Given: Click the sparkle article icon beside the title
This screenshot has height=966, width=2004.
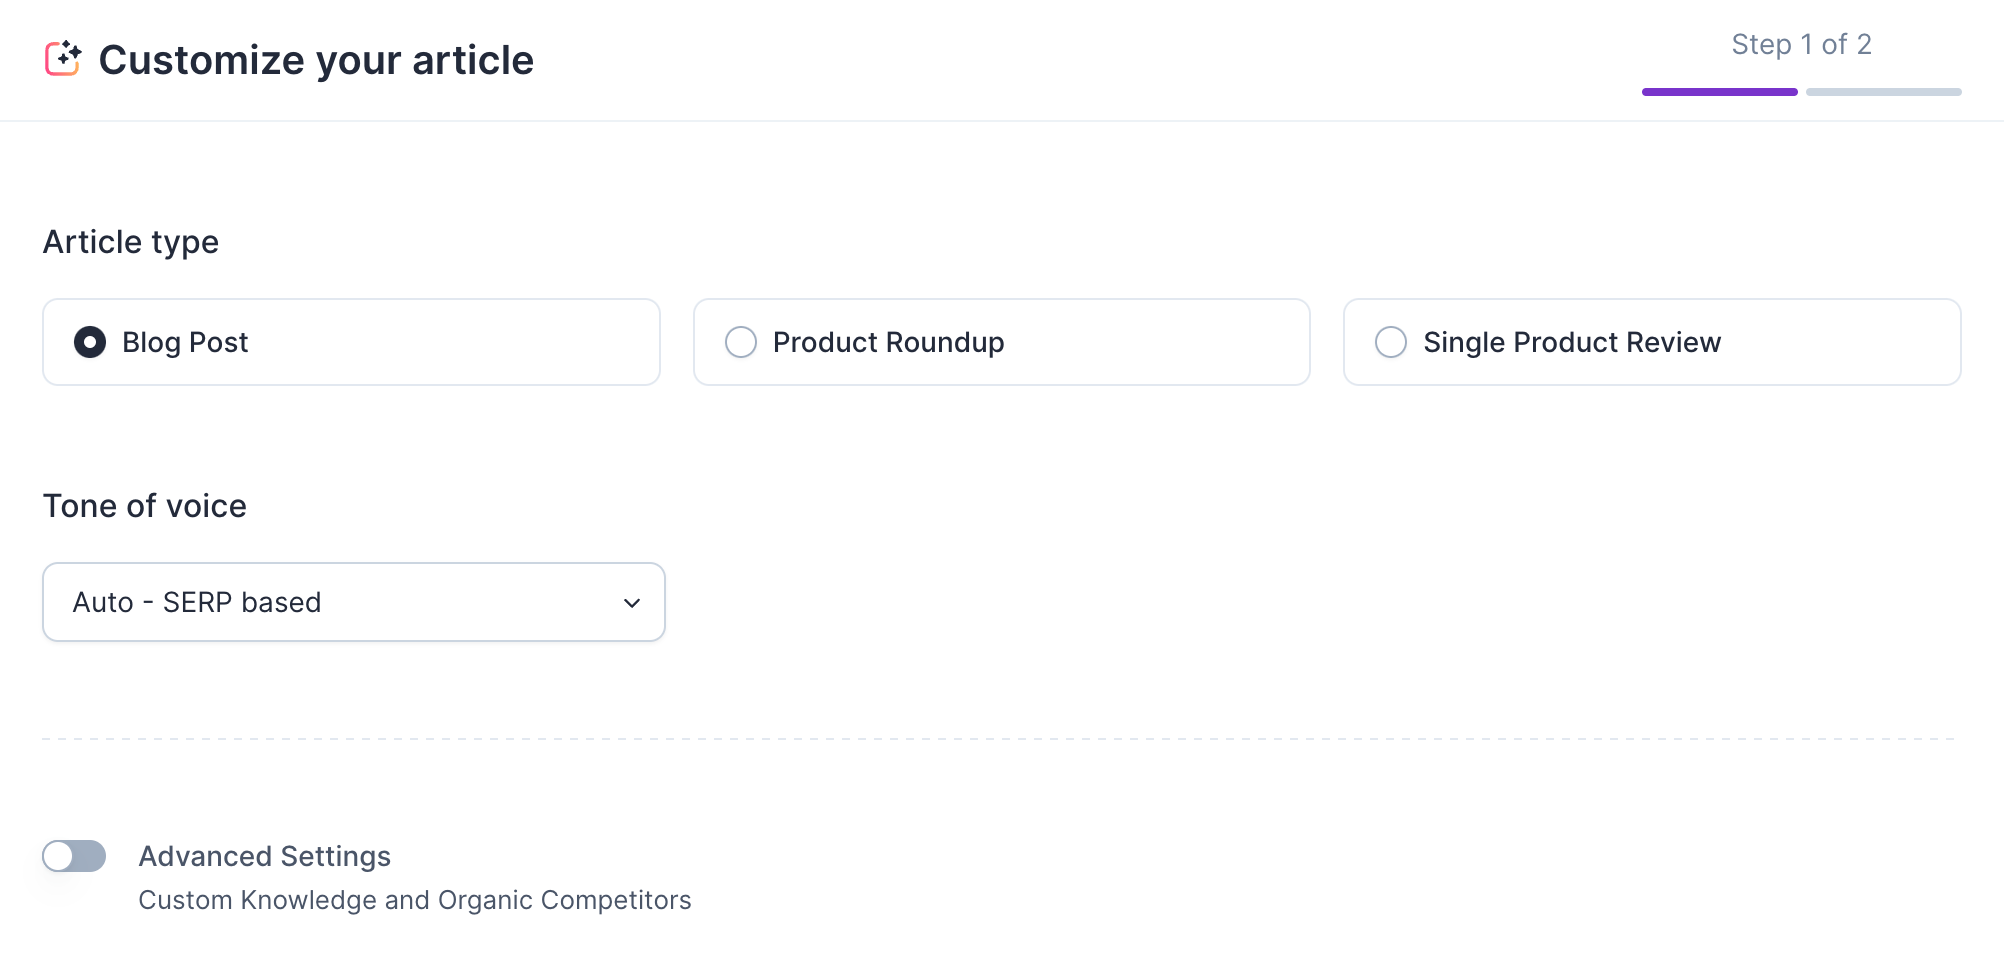Looking at the screenshot, I should pyautogui.click(x=63, y=59).
